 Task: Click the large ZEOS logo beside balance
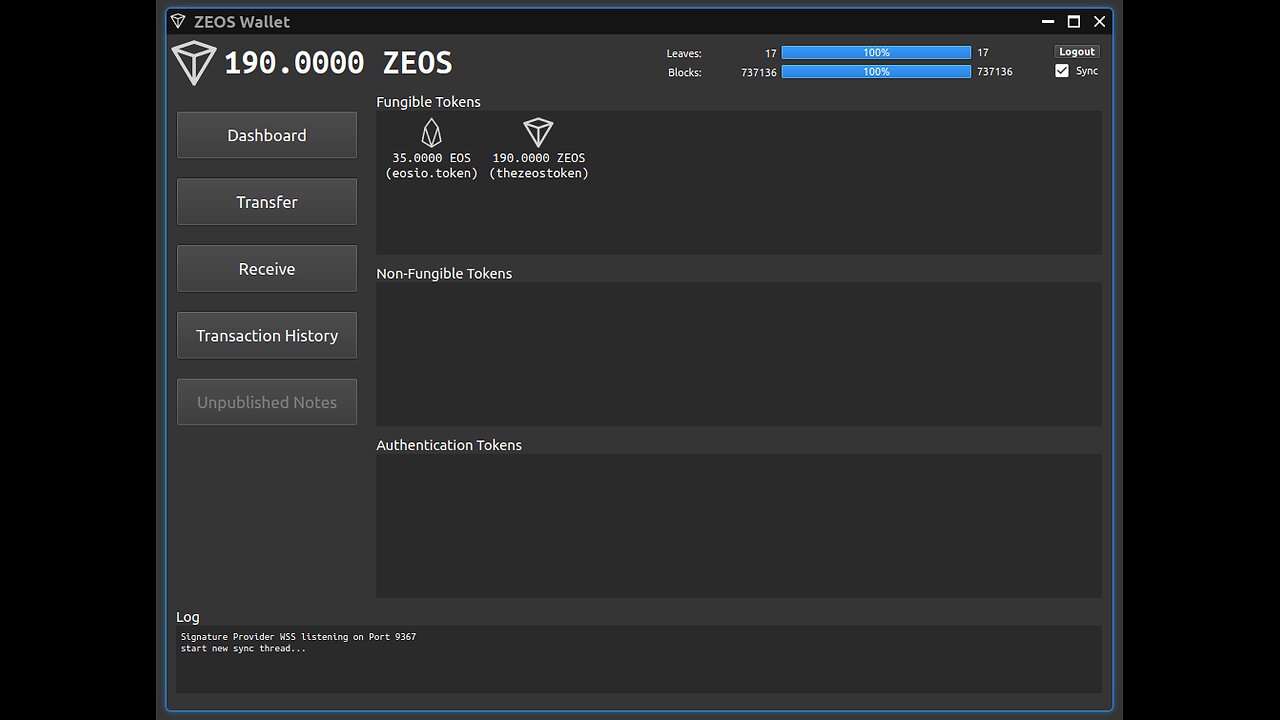[194, 63]
